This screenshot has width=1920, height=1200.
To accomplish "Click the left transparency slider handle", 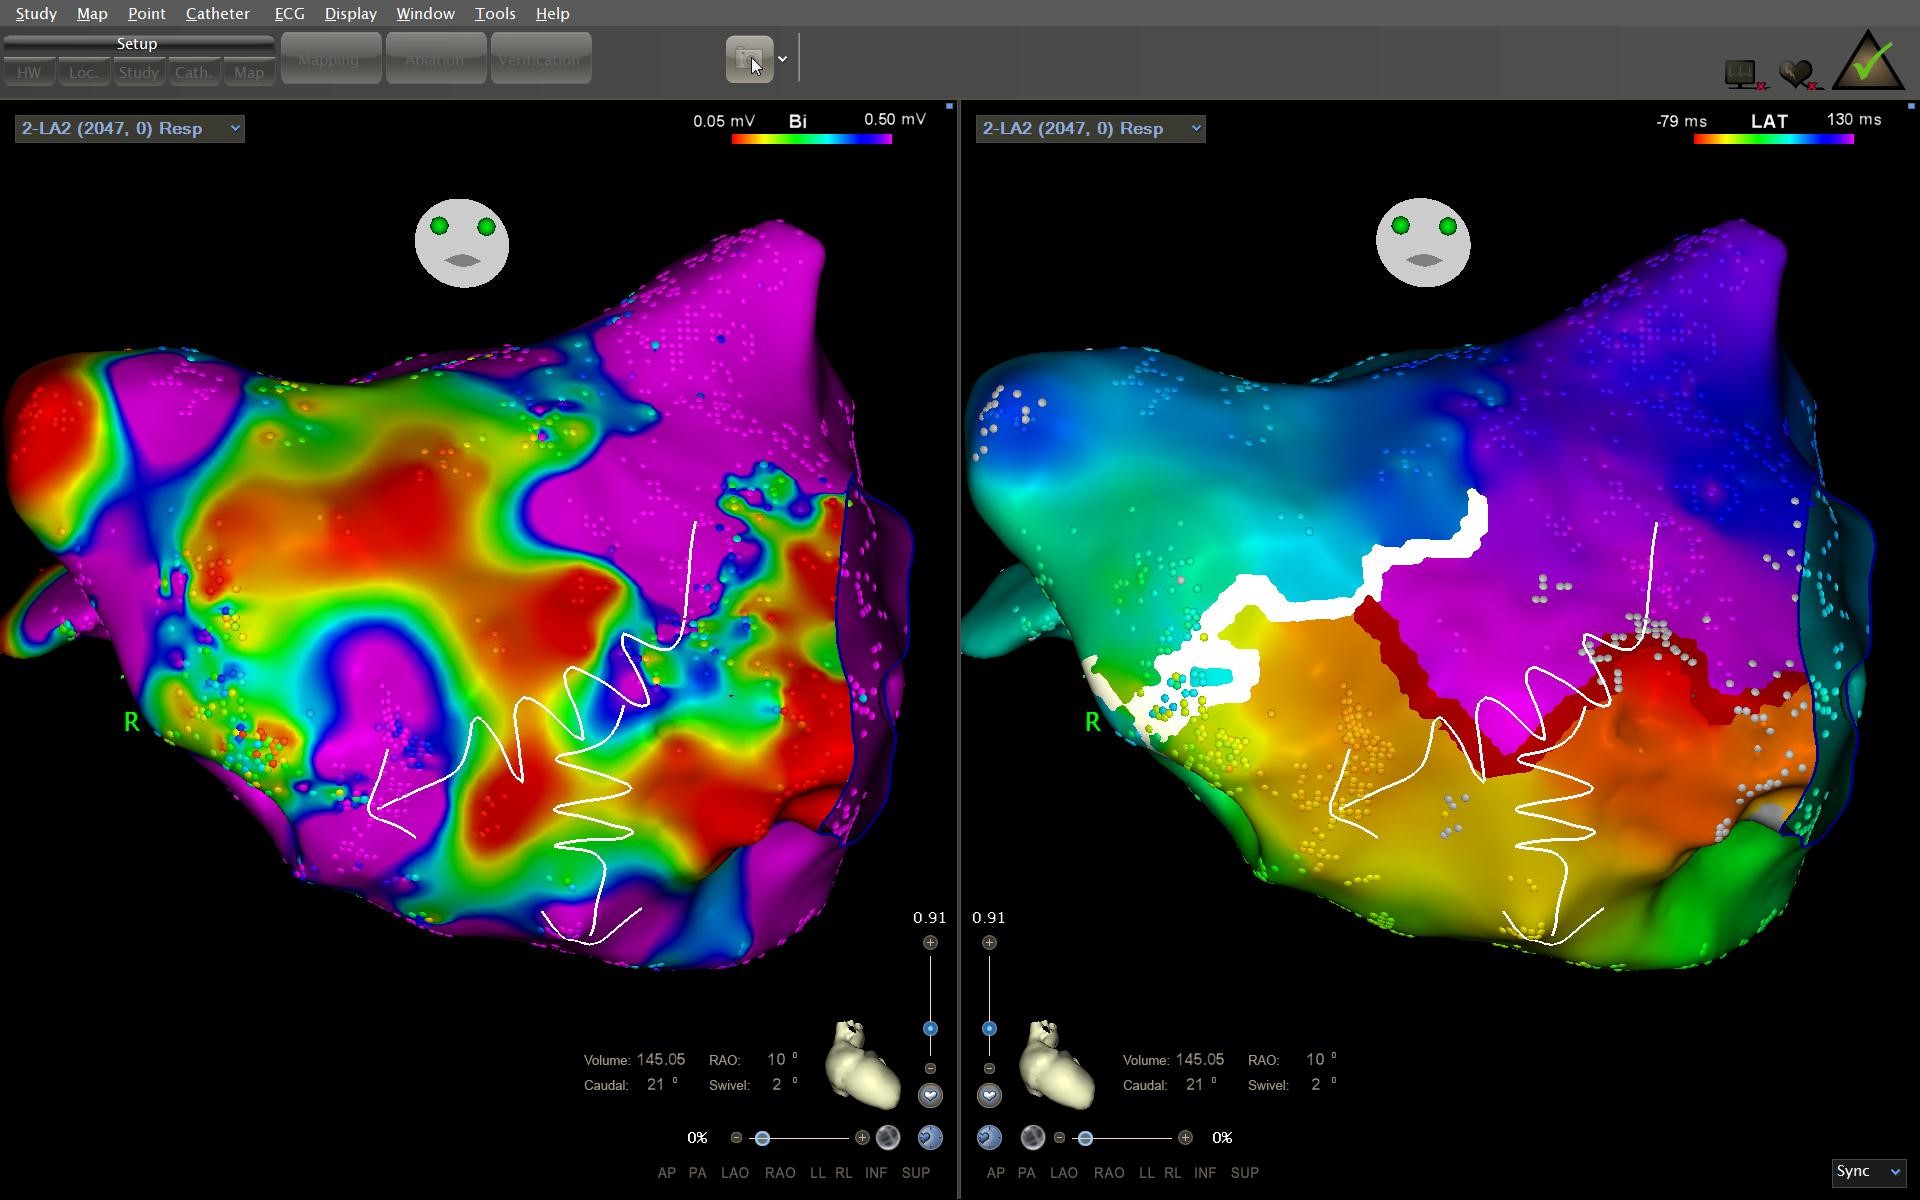I will click(x=762, y=1138).
